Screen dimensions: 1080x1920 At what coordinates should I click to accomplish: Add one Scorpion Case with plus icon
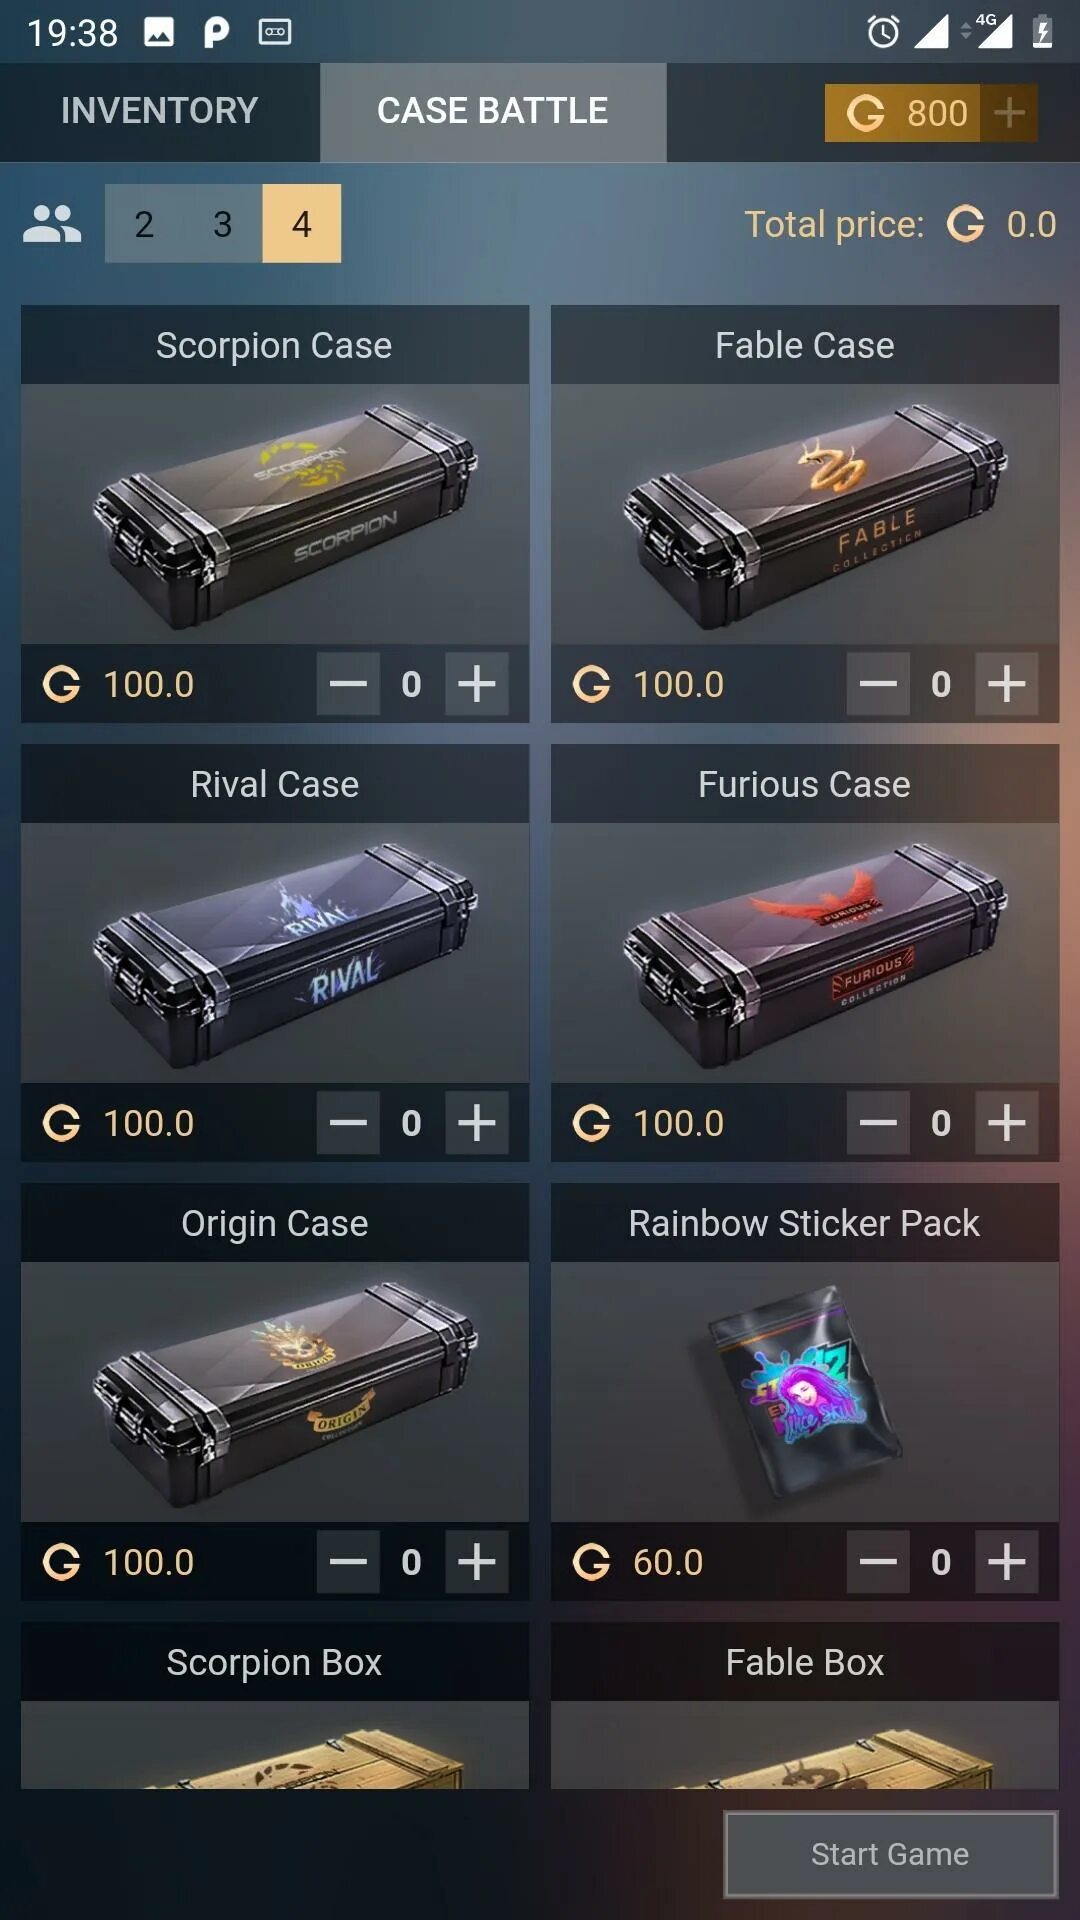(477, 684)
